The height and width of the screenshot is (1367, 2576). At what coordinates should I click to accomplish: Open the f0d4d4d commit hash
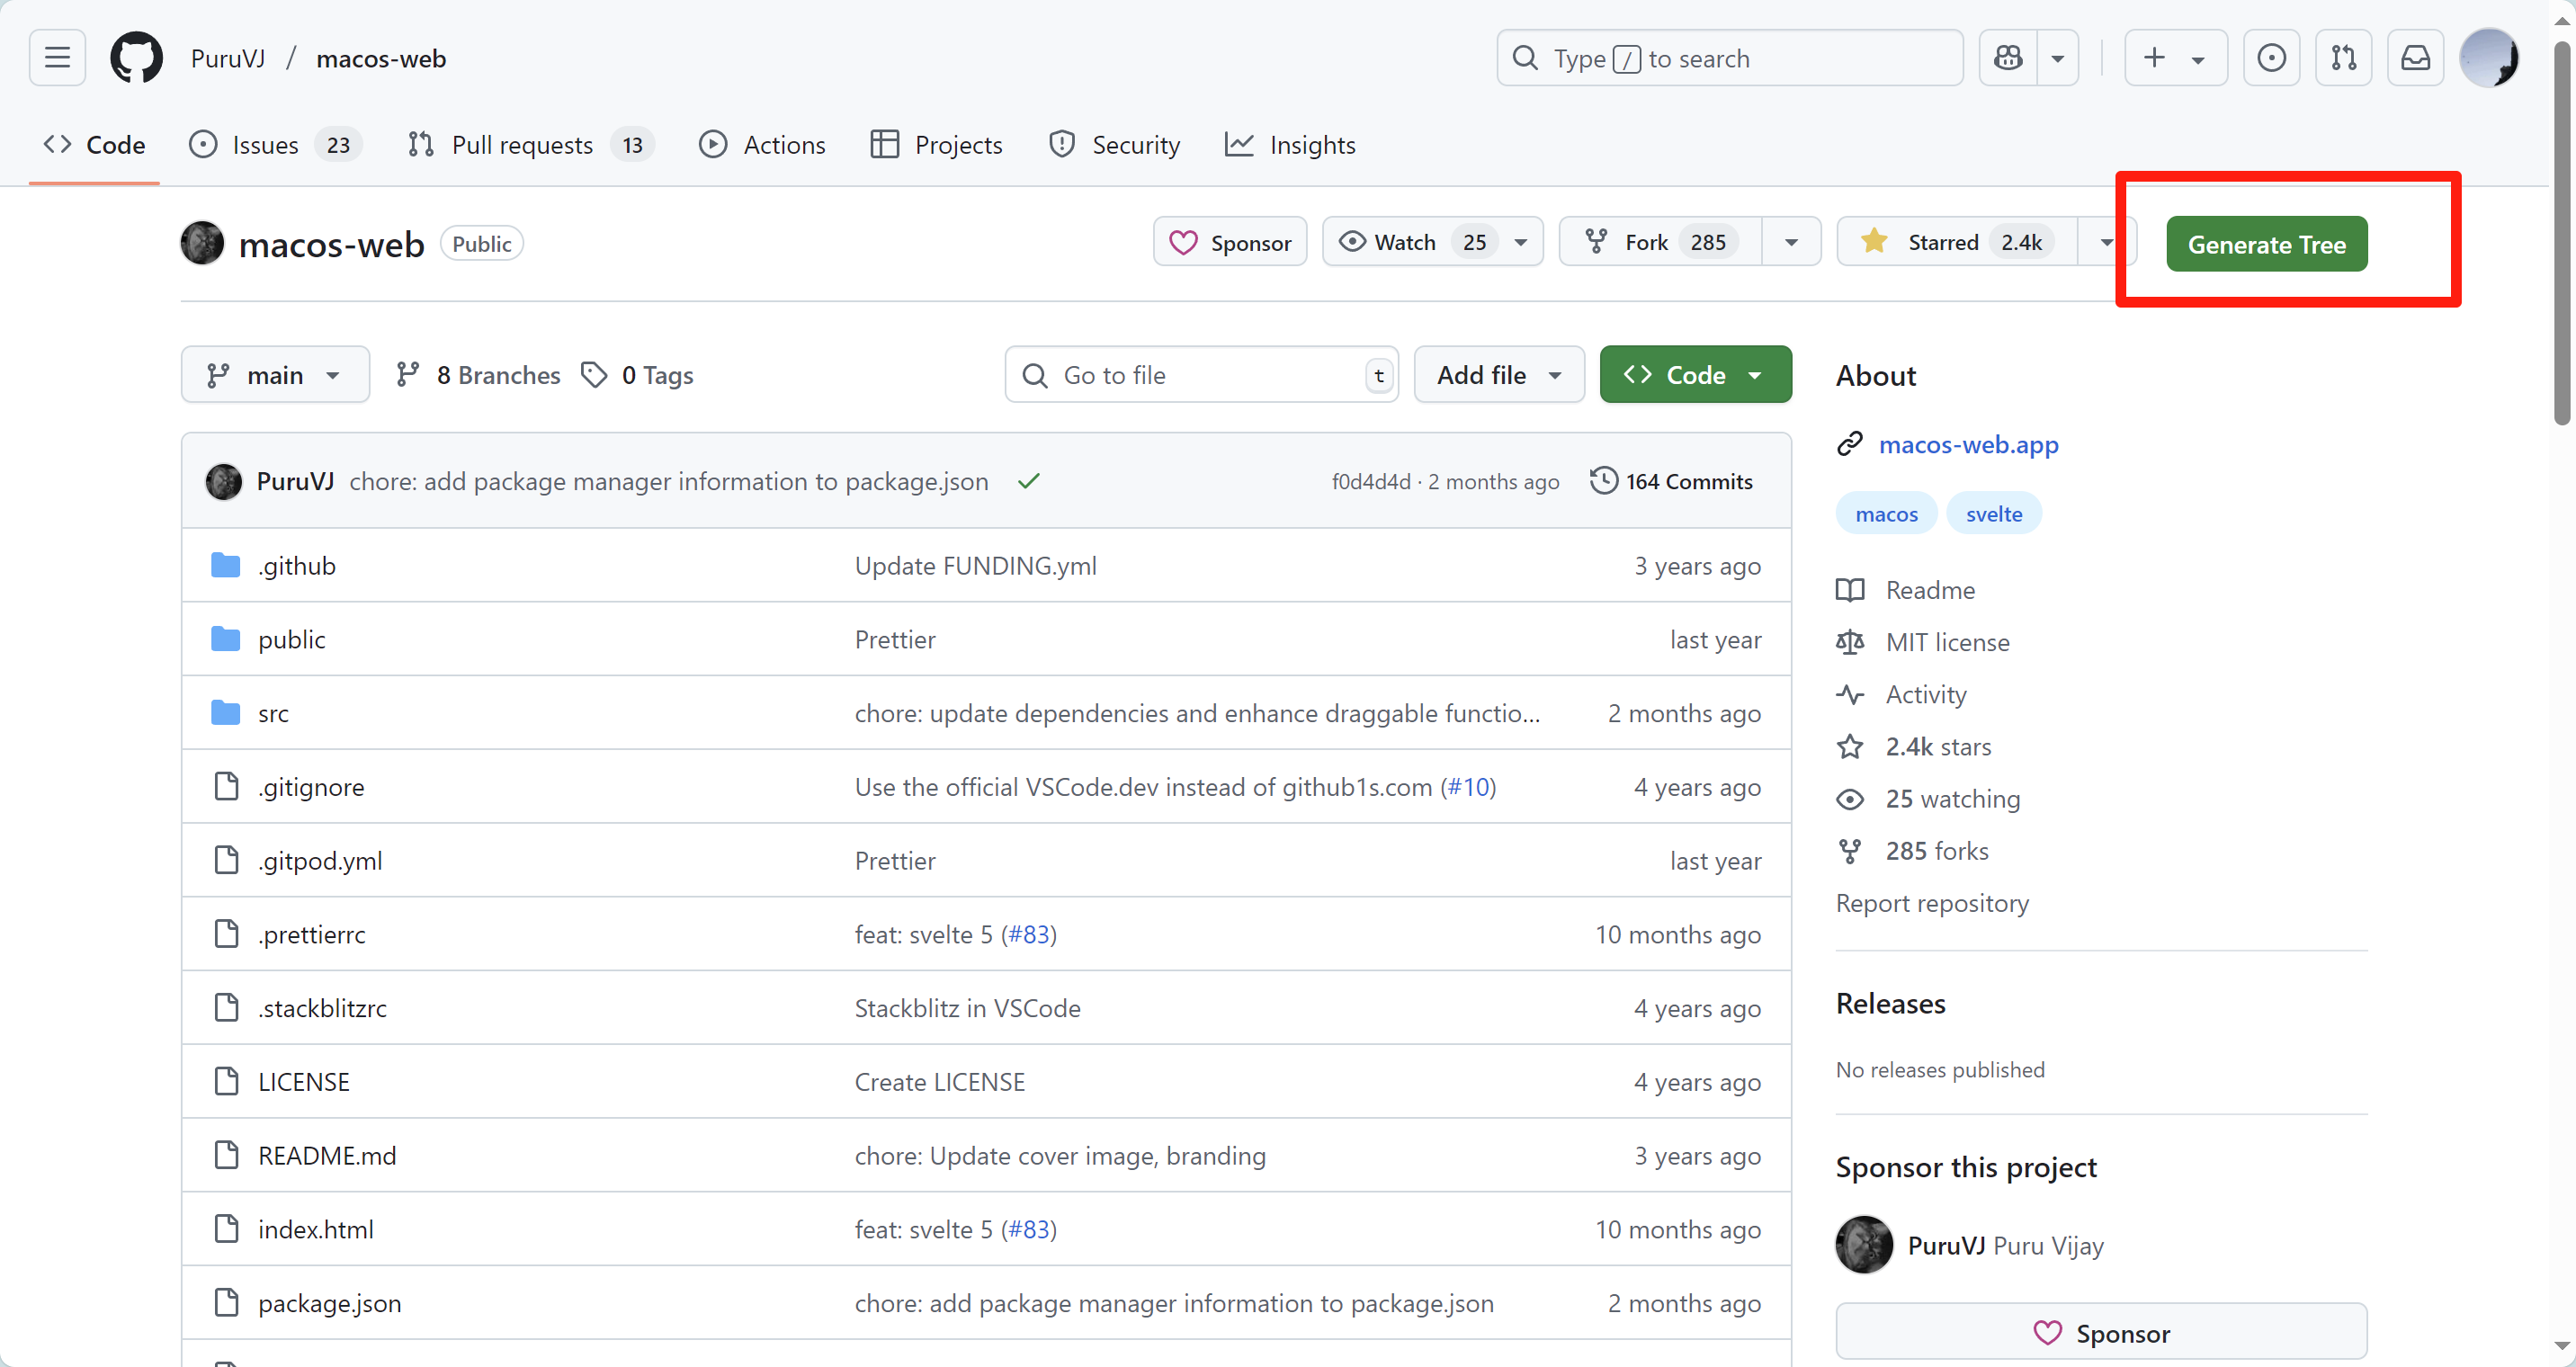[1370, 481]
